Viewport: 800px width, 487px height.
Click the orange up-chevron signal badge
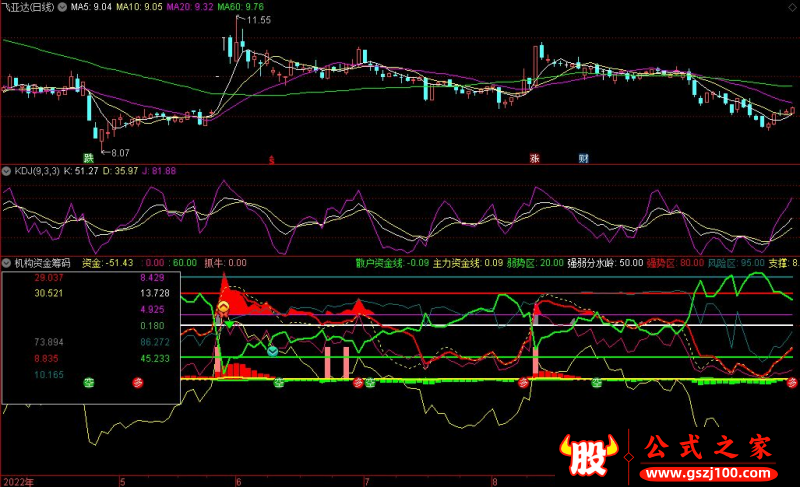tap(223, 308)
